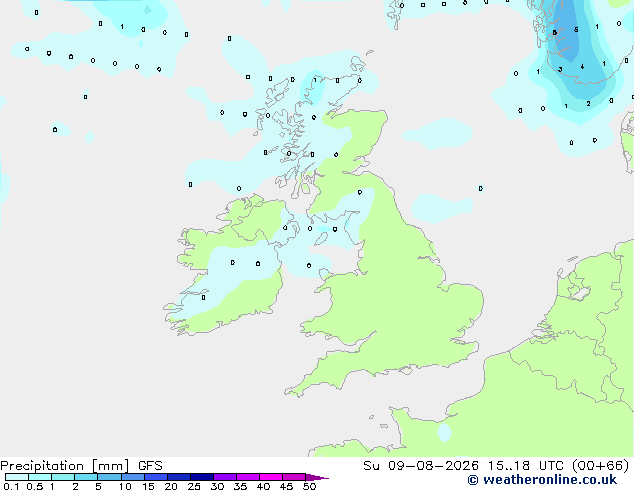
Task: Click the 1–2 mm legend color swatch
Action: click(x=63, y=477)
